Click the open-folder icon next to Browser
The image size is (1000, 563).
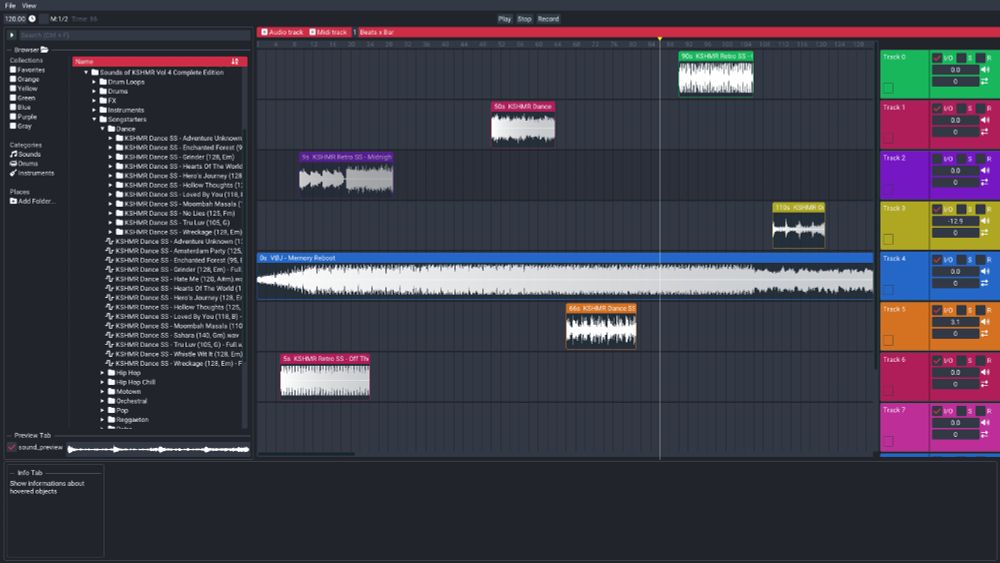point(45,50)
